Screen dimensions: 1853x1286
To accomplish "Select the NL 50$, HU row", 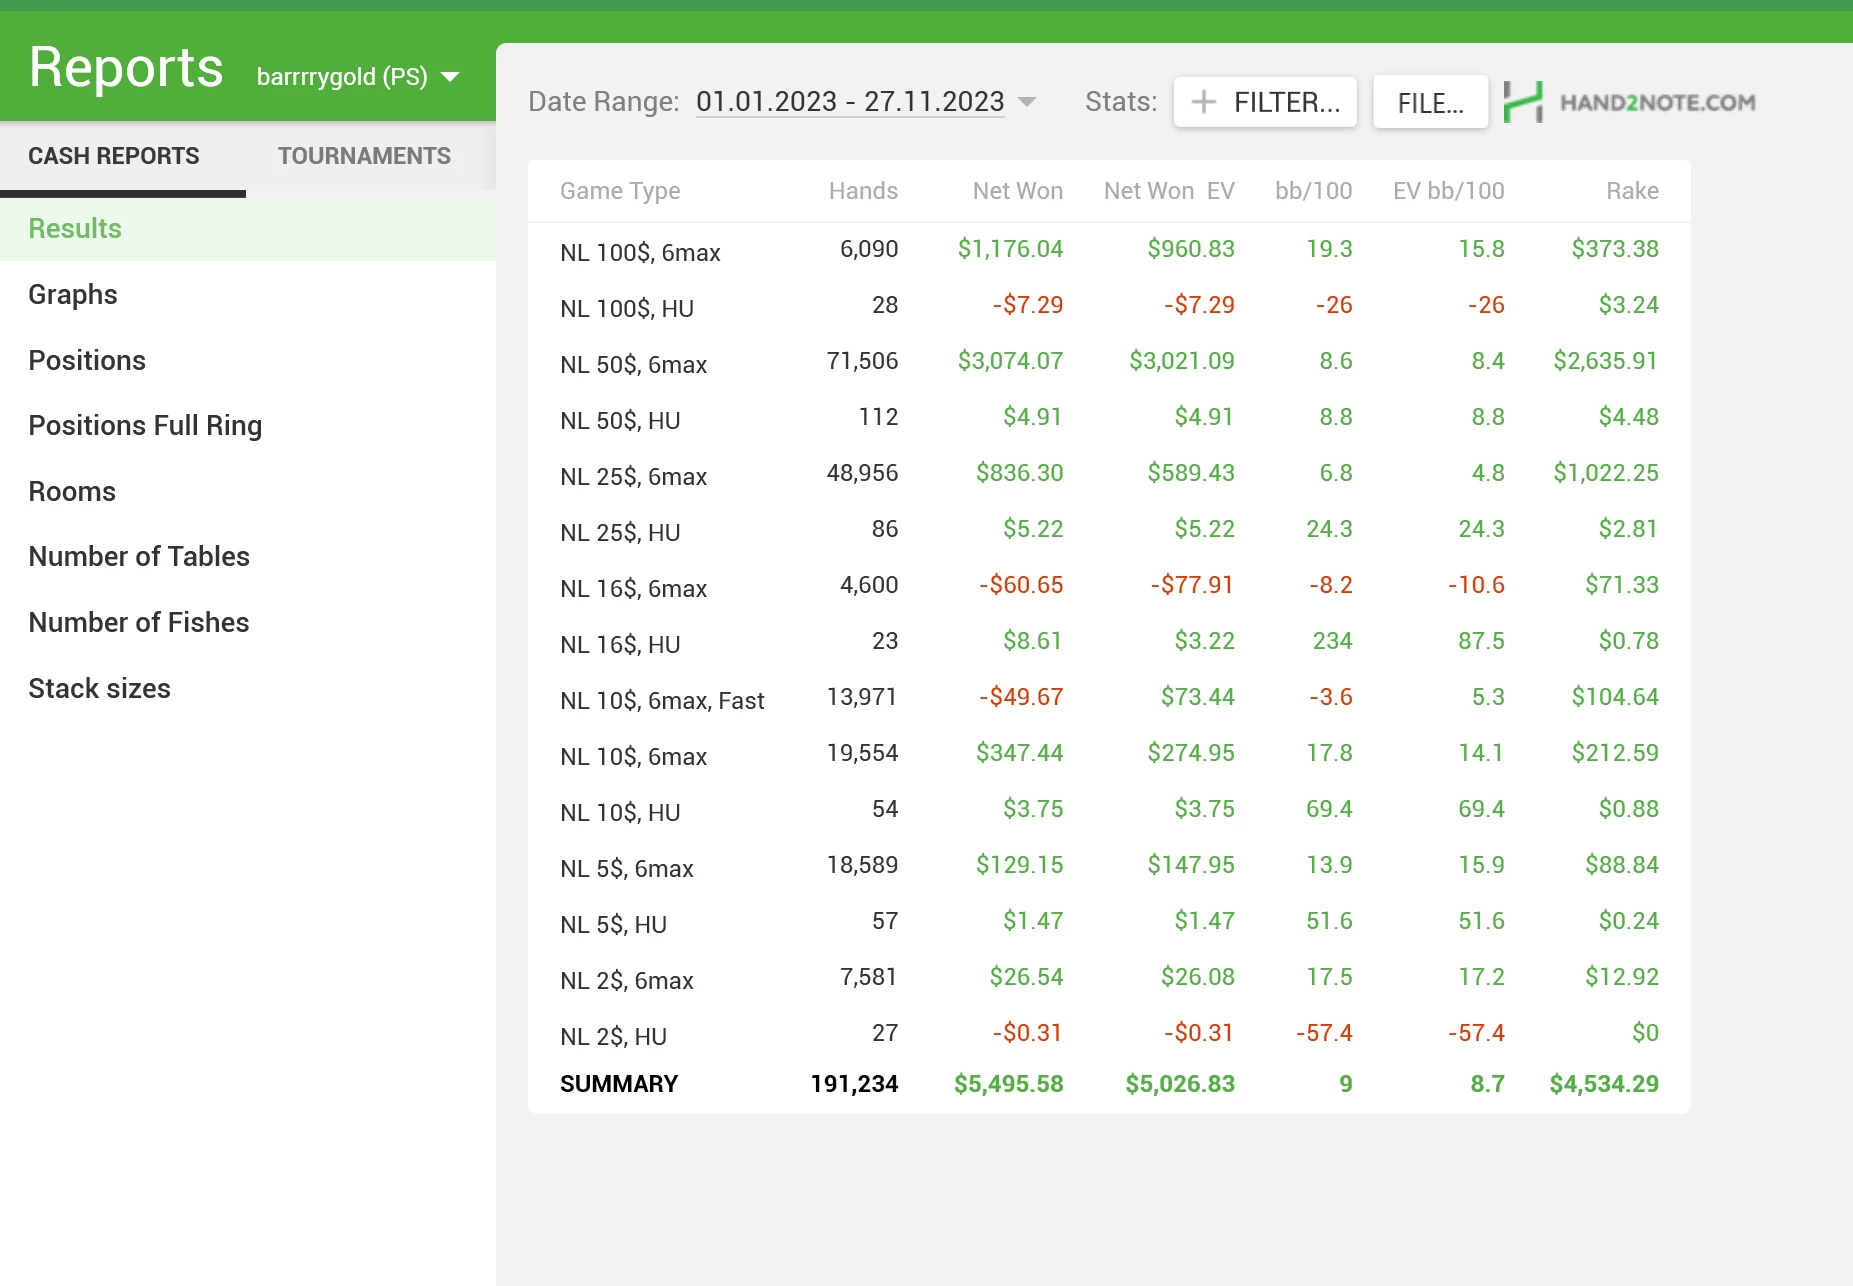I will [1109, 418].
